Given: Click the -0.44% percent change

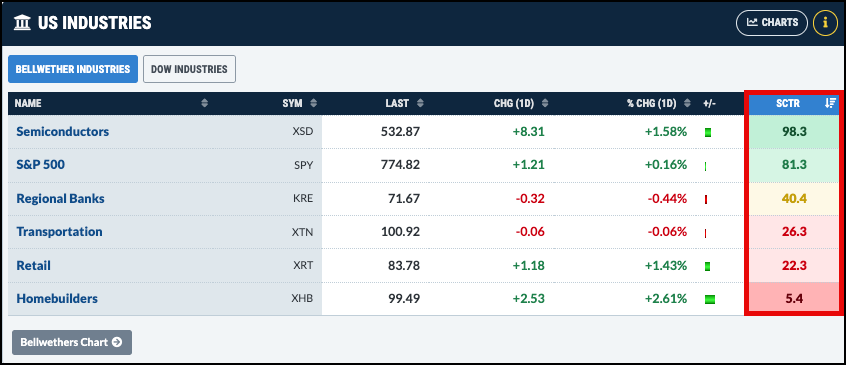Looking at the screenshot, I should coord(667,198).
